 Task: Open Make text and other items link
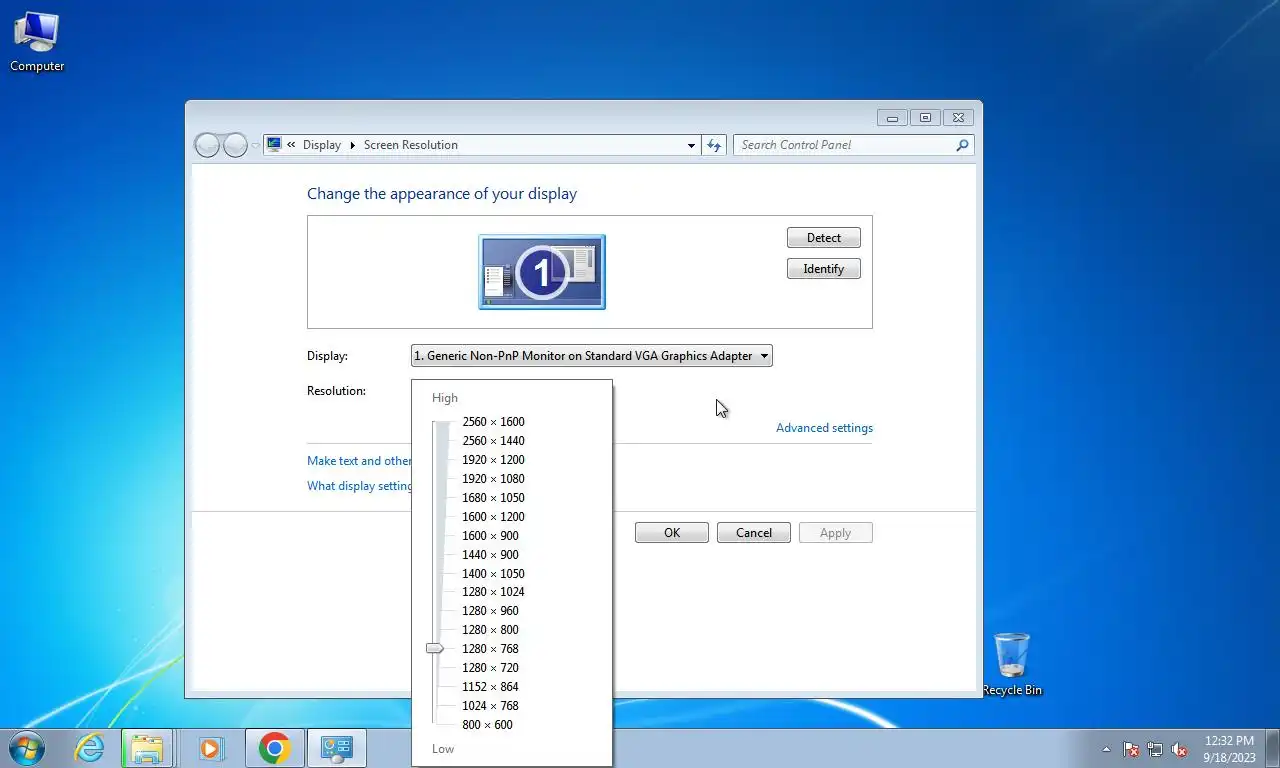359,461
